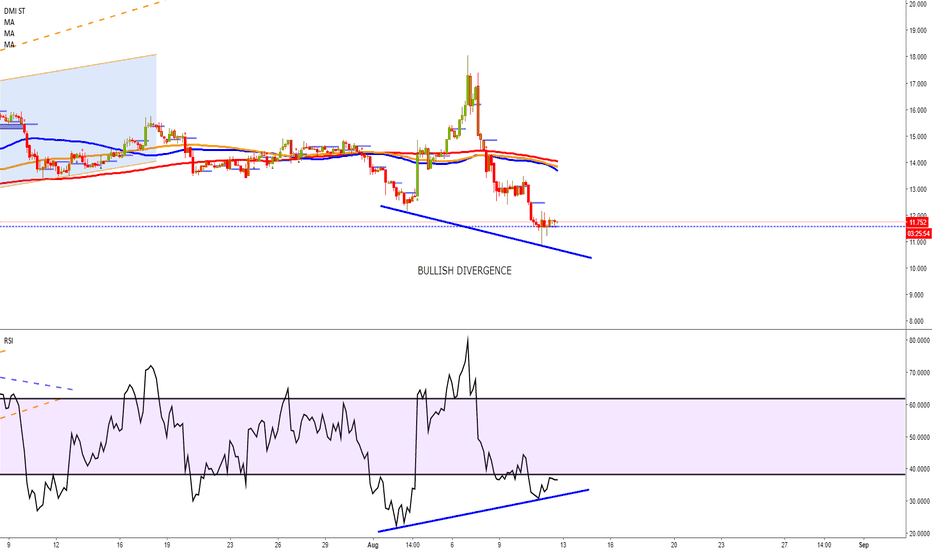
Task: Click the 50.0000 RSI scale label
Action: pyautogui.click(x=919, y=437)
